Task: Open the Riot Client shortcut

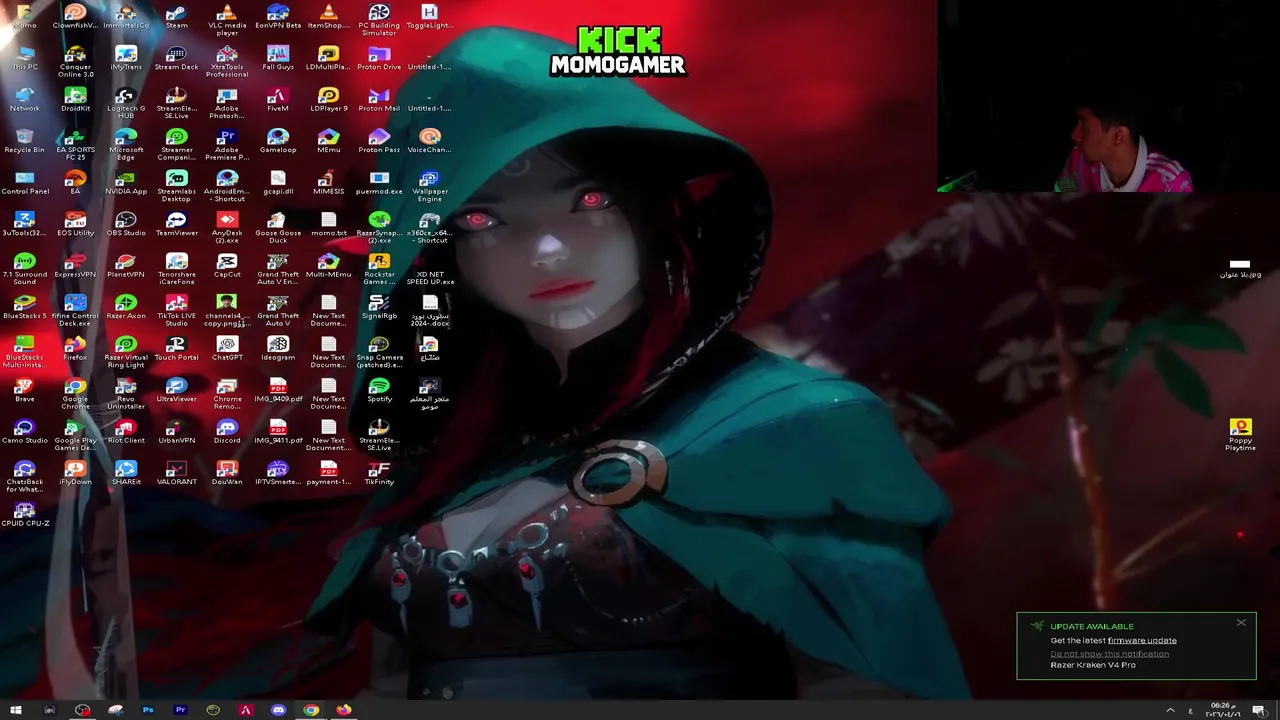Action: (x=126, y=432)
